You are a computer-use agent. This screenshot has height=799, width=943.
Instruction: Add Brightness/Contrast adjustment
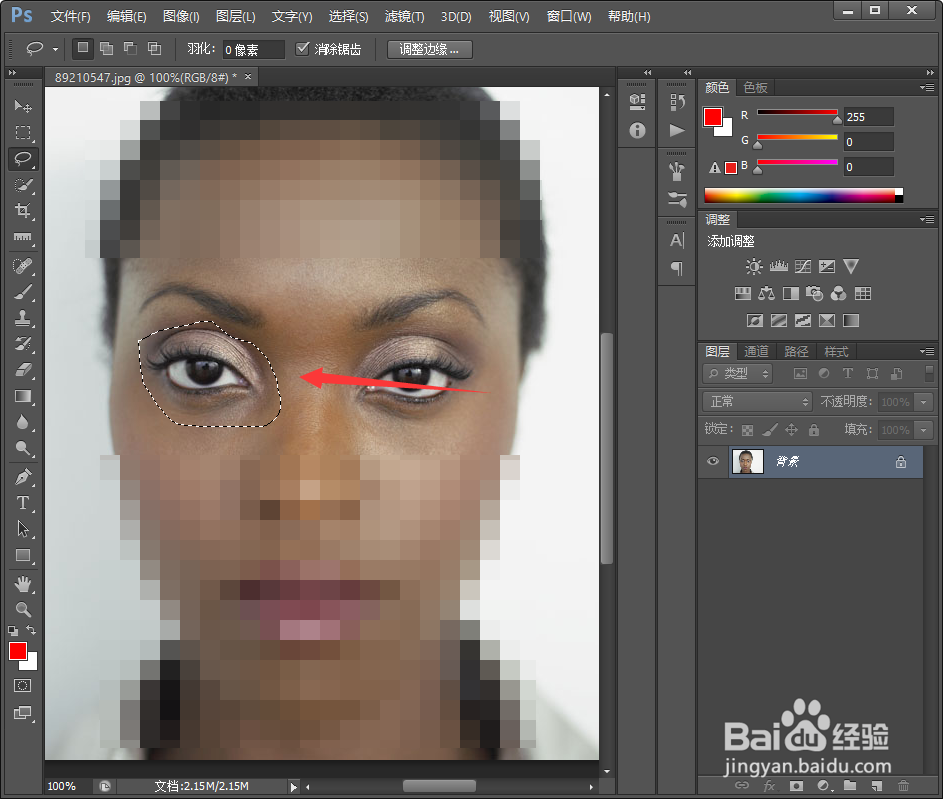click(x=754, y=266)
